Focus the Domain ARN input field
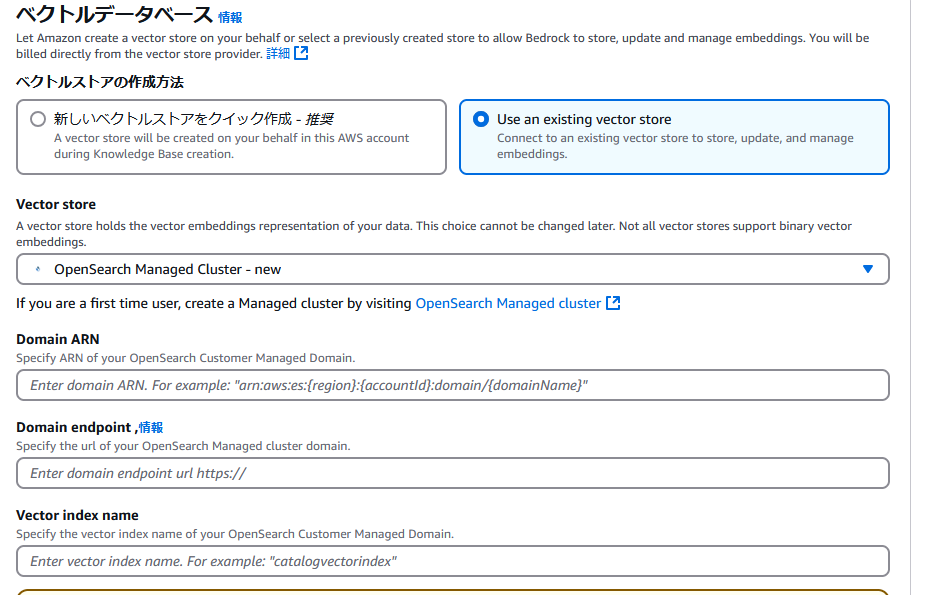 [x=453, y=385]
